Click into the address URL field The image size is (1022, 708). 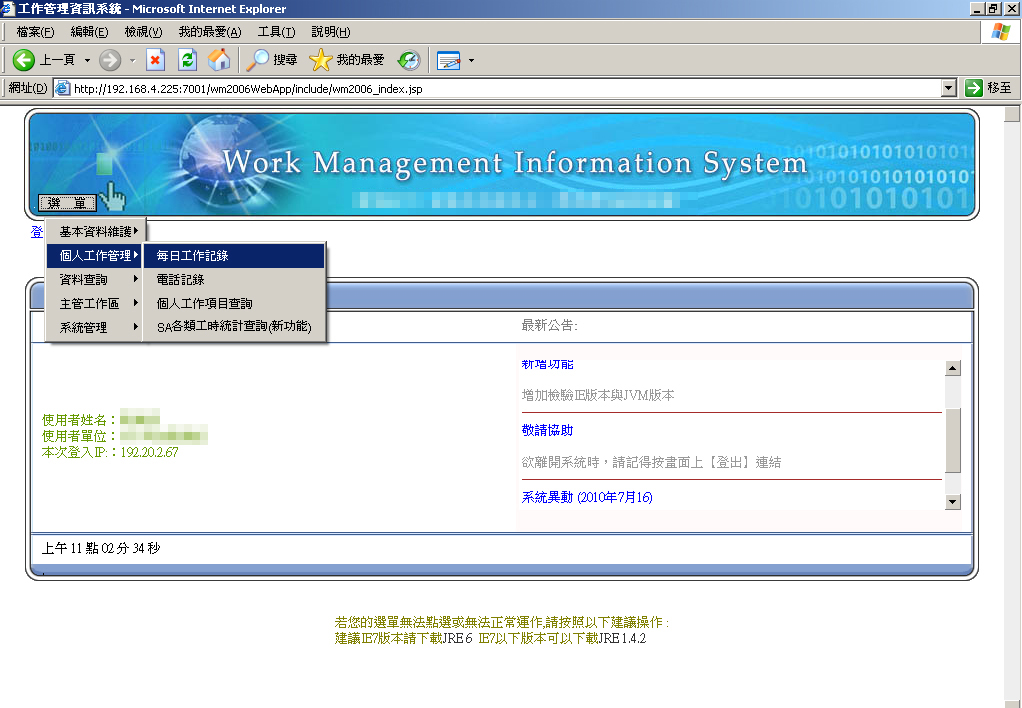click(500, 88)
